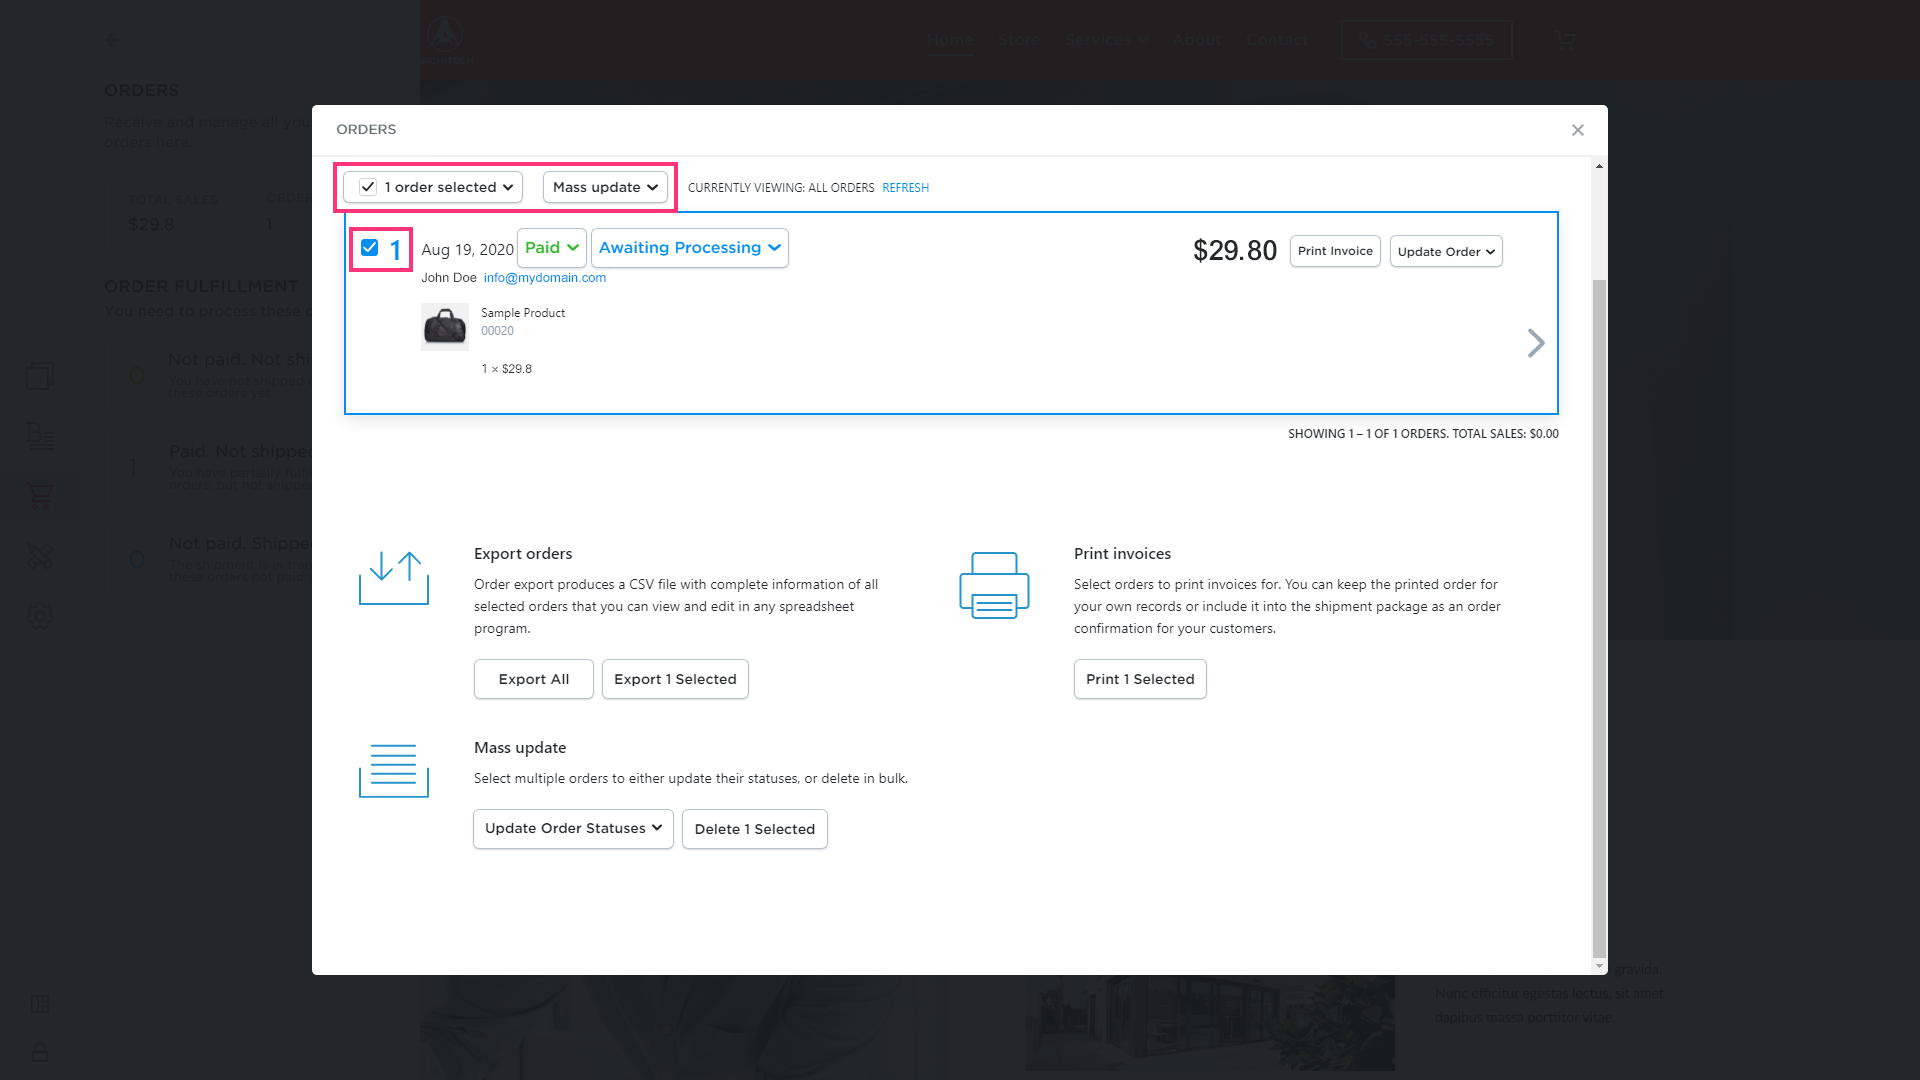
Task: Open the Contact menu in background site
Action: coord(1277,40)
